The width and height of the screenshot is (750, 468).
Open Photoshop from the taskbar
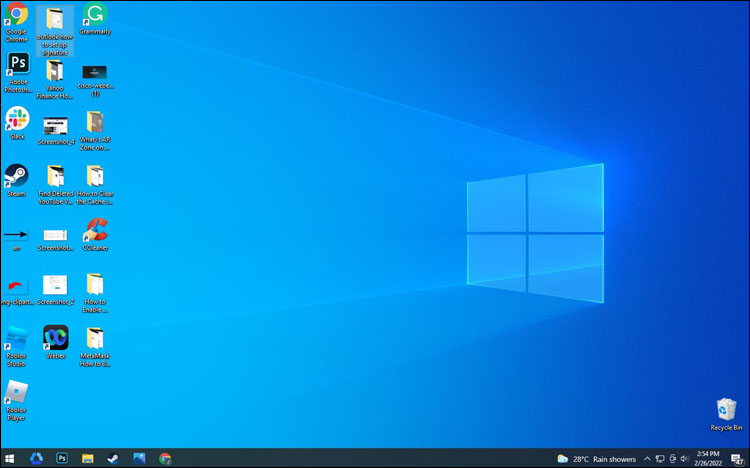(62, 458)
